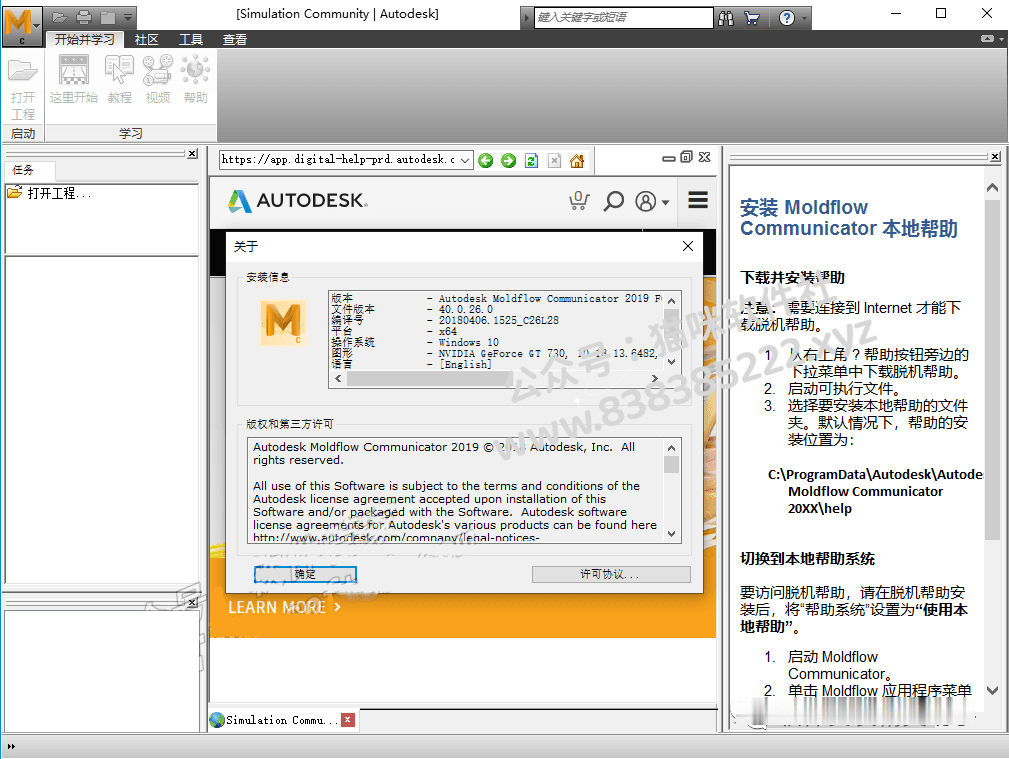Click the scroll-down arrow in license text box
The height and width of the screenshot is (759, 1009).
(671, 534)
